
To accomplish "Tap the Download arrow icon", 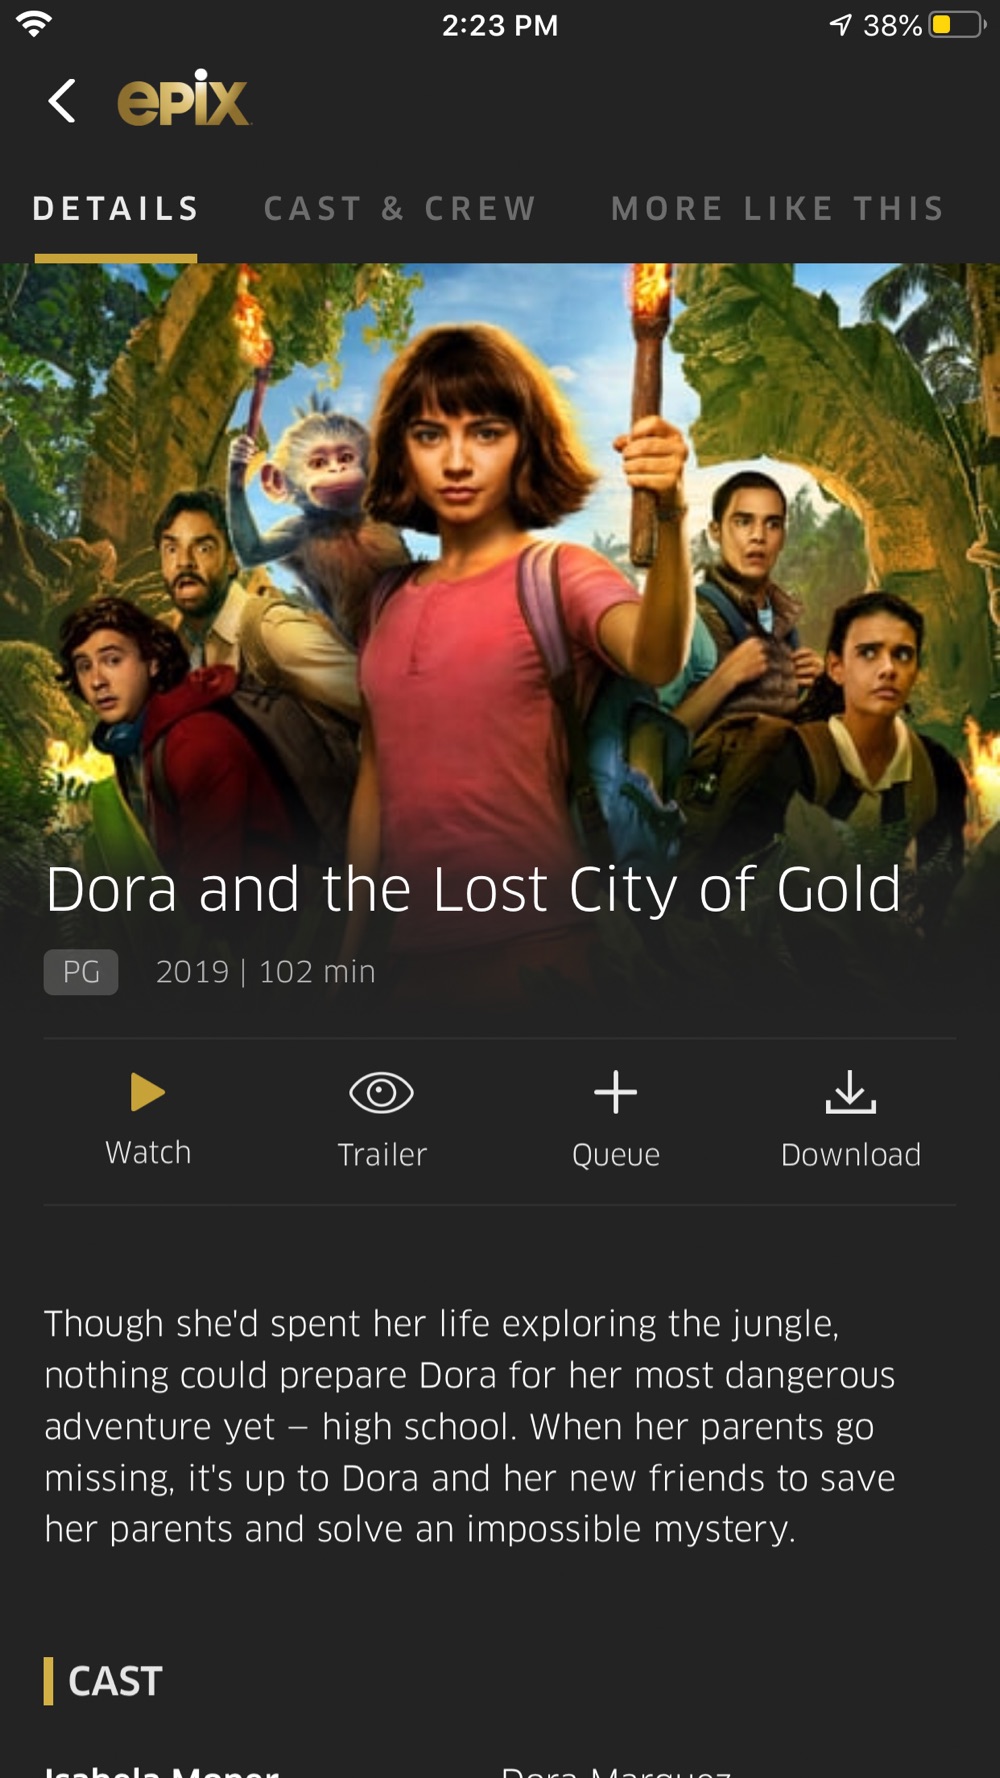I will (851, 1092).
